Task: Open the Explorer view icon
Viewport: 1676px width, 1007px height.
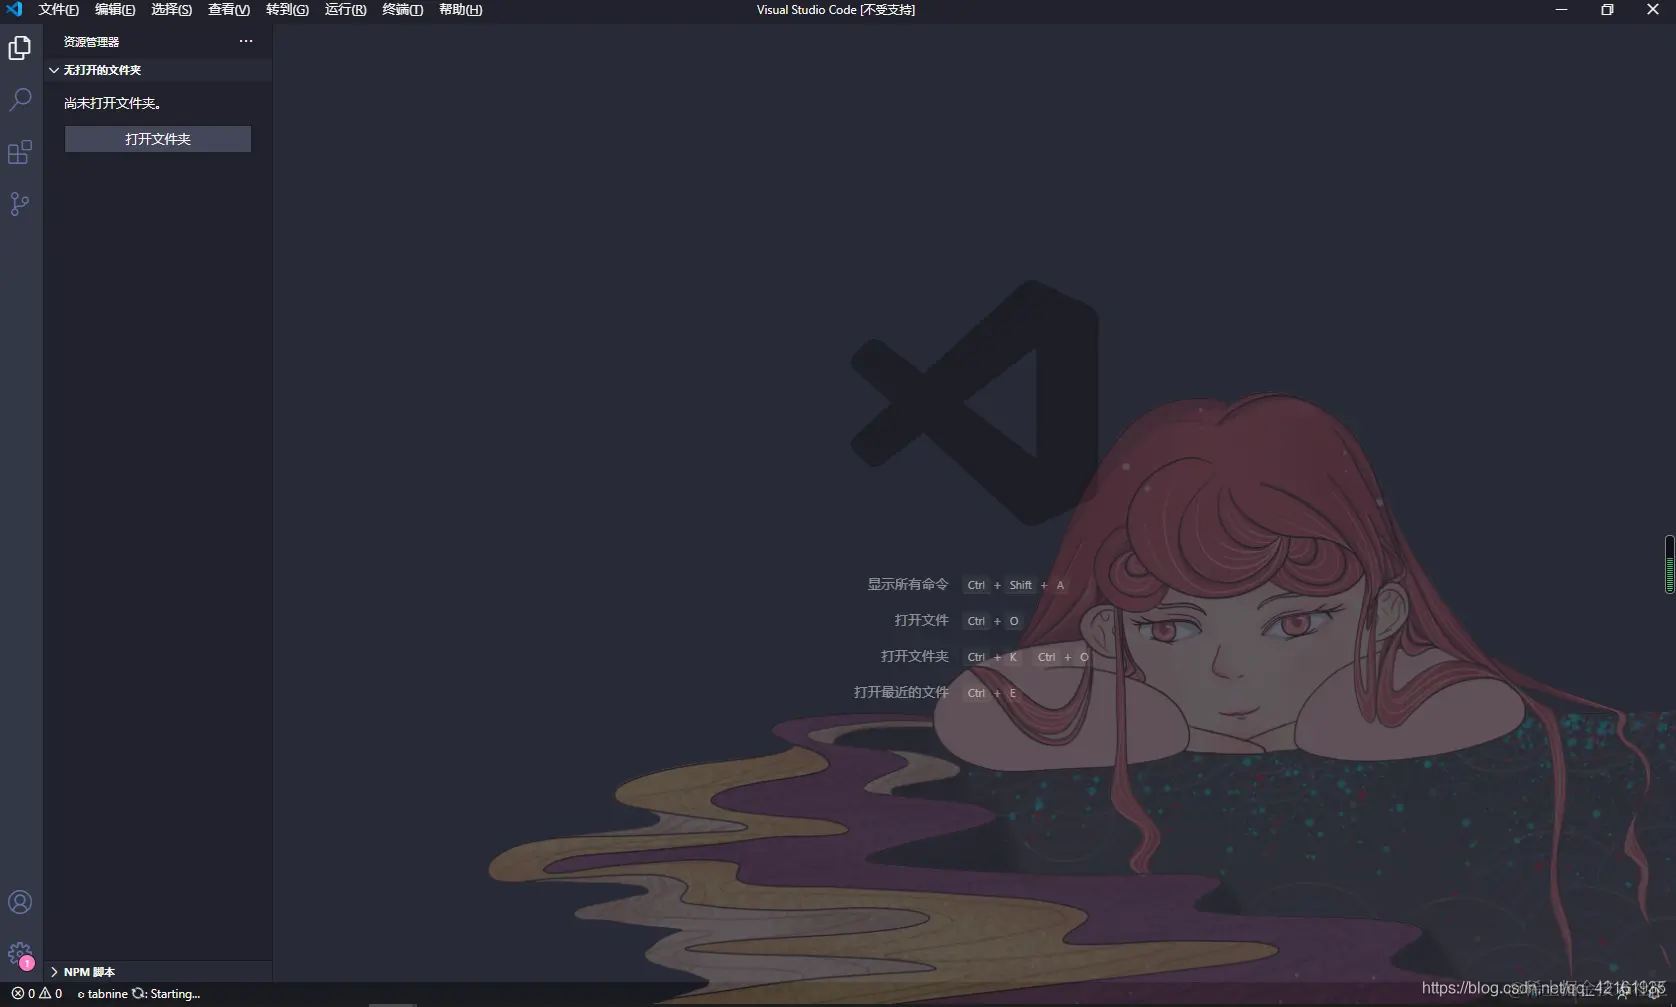Action: (x=20, y=47)
